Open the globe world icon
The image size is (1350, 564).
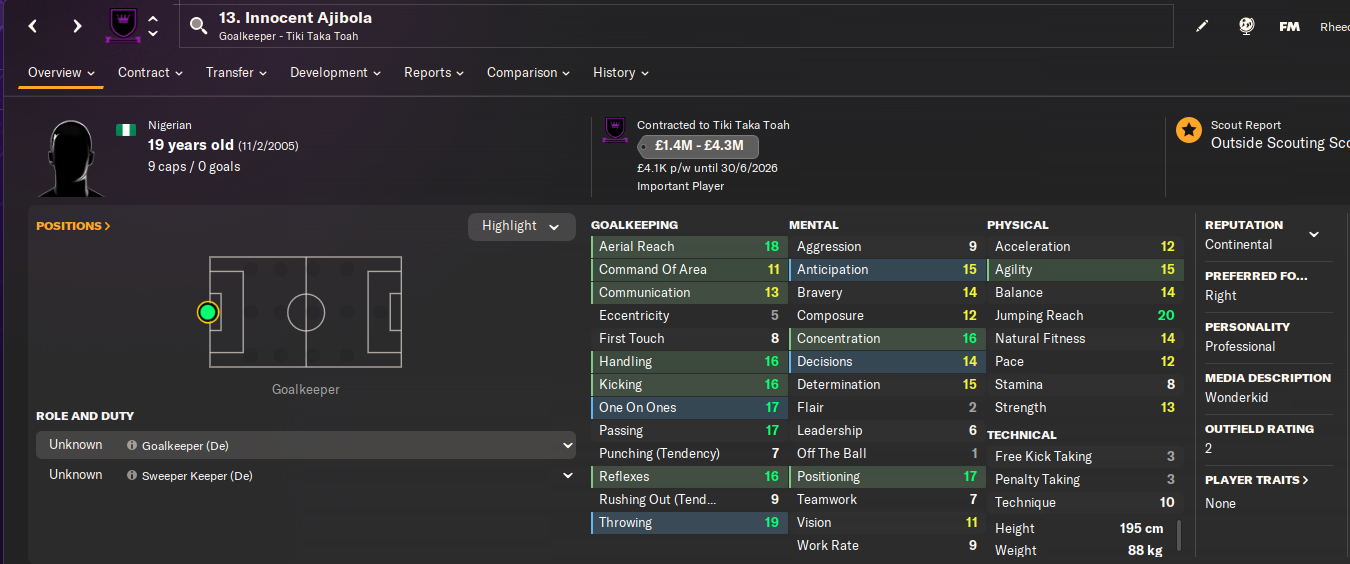pos(1246,27)
